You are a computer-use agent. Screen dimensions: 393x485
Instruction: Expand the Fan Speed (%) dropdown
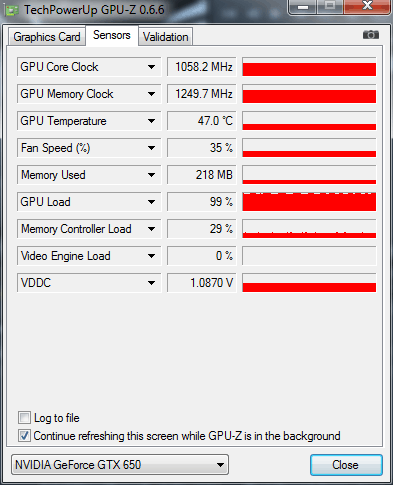coord(151,148)
